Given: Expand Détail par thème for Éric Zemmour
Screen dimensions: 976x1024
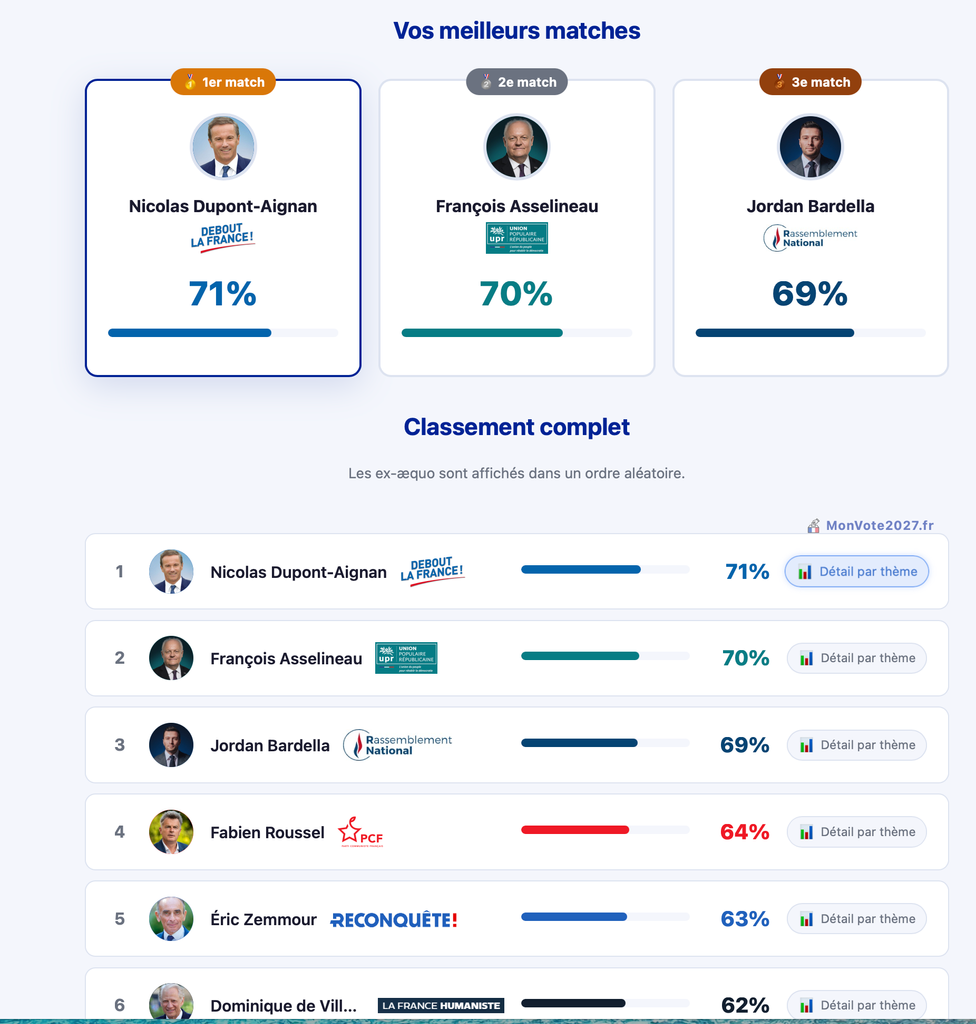Looking at the screenshot, I should (x=857, y=919).
